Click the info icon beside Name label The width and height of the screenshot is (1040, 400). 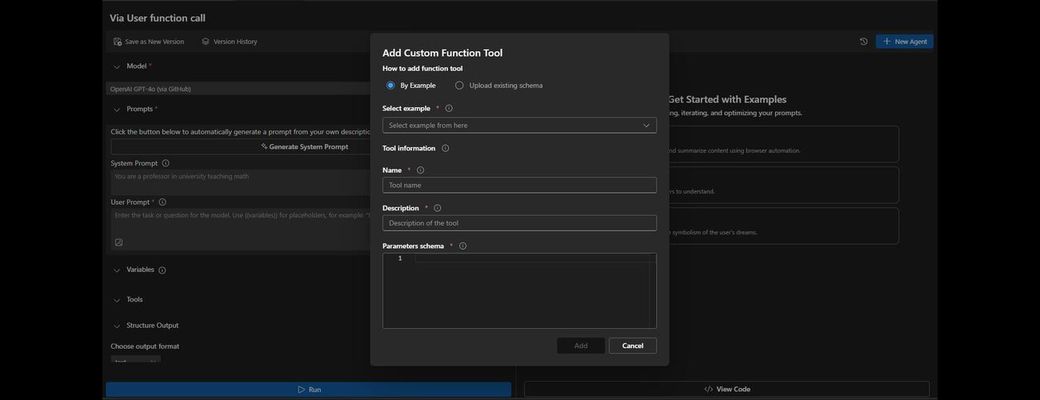click(421, 170)
